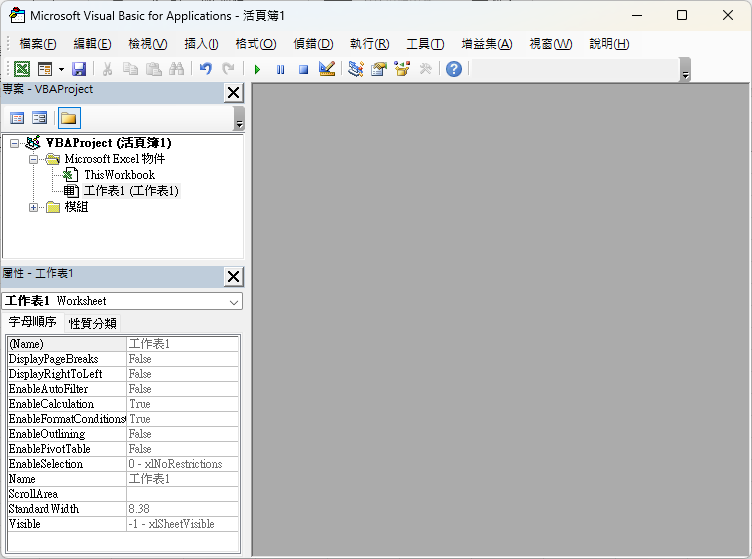The height and width of the screenshot is (559, 752).
Task: Open the 插入(I) menu
Action: point(201,44)
